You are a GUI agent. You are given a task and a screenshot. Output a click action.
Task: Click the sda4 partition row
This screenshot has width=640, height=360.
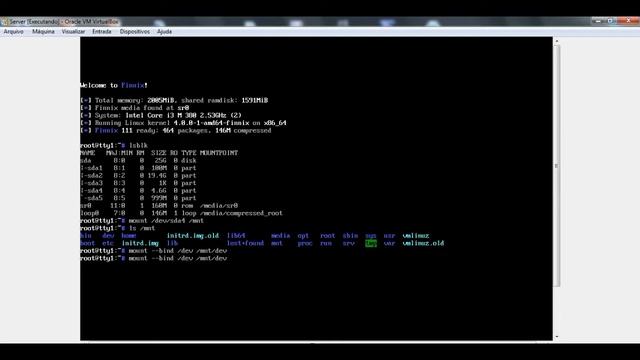138,191
